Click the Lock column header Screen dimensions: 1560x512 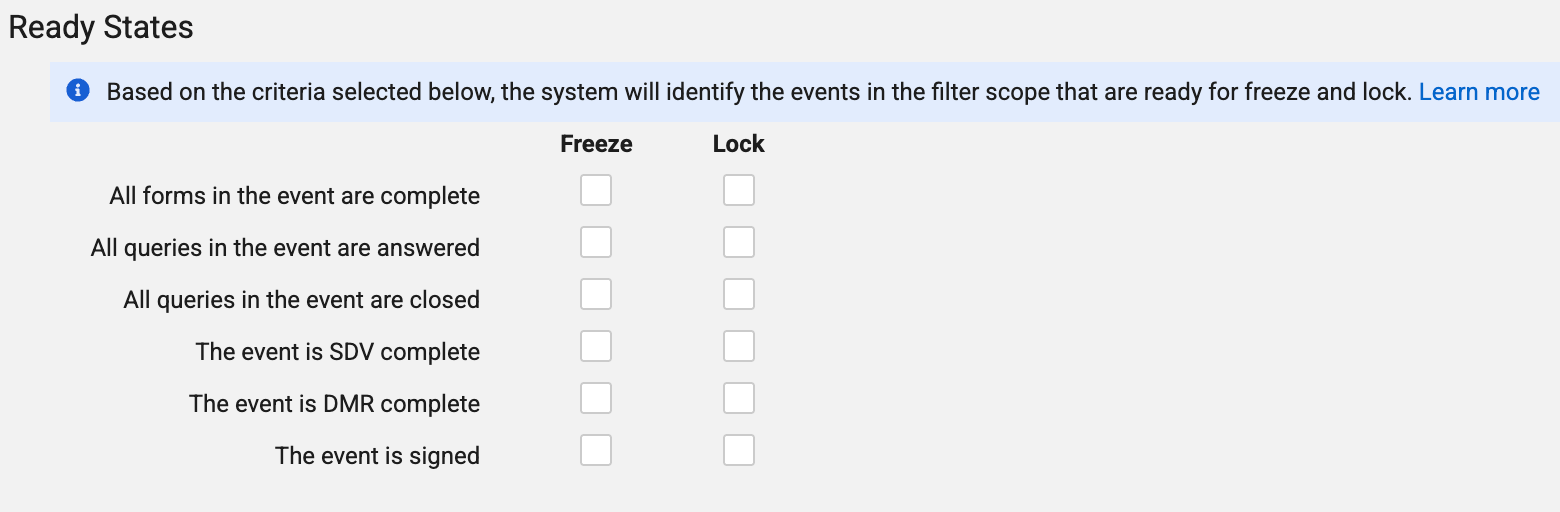point(739,144)
